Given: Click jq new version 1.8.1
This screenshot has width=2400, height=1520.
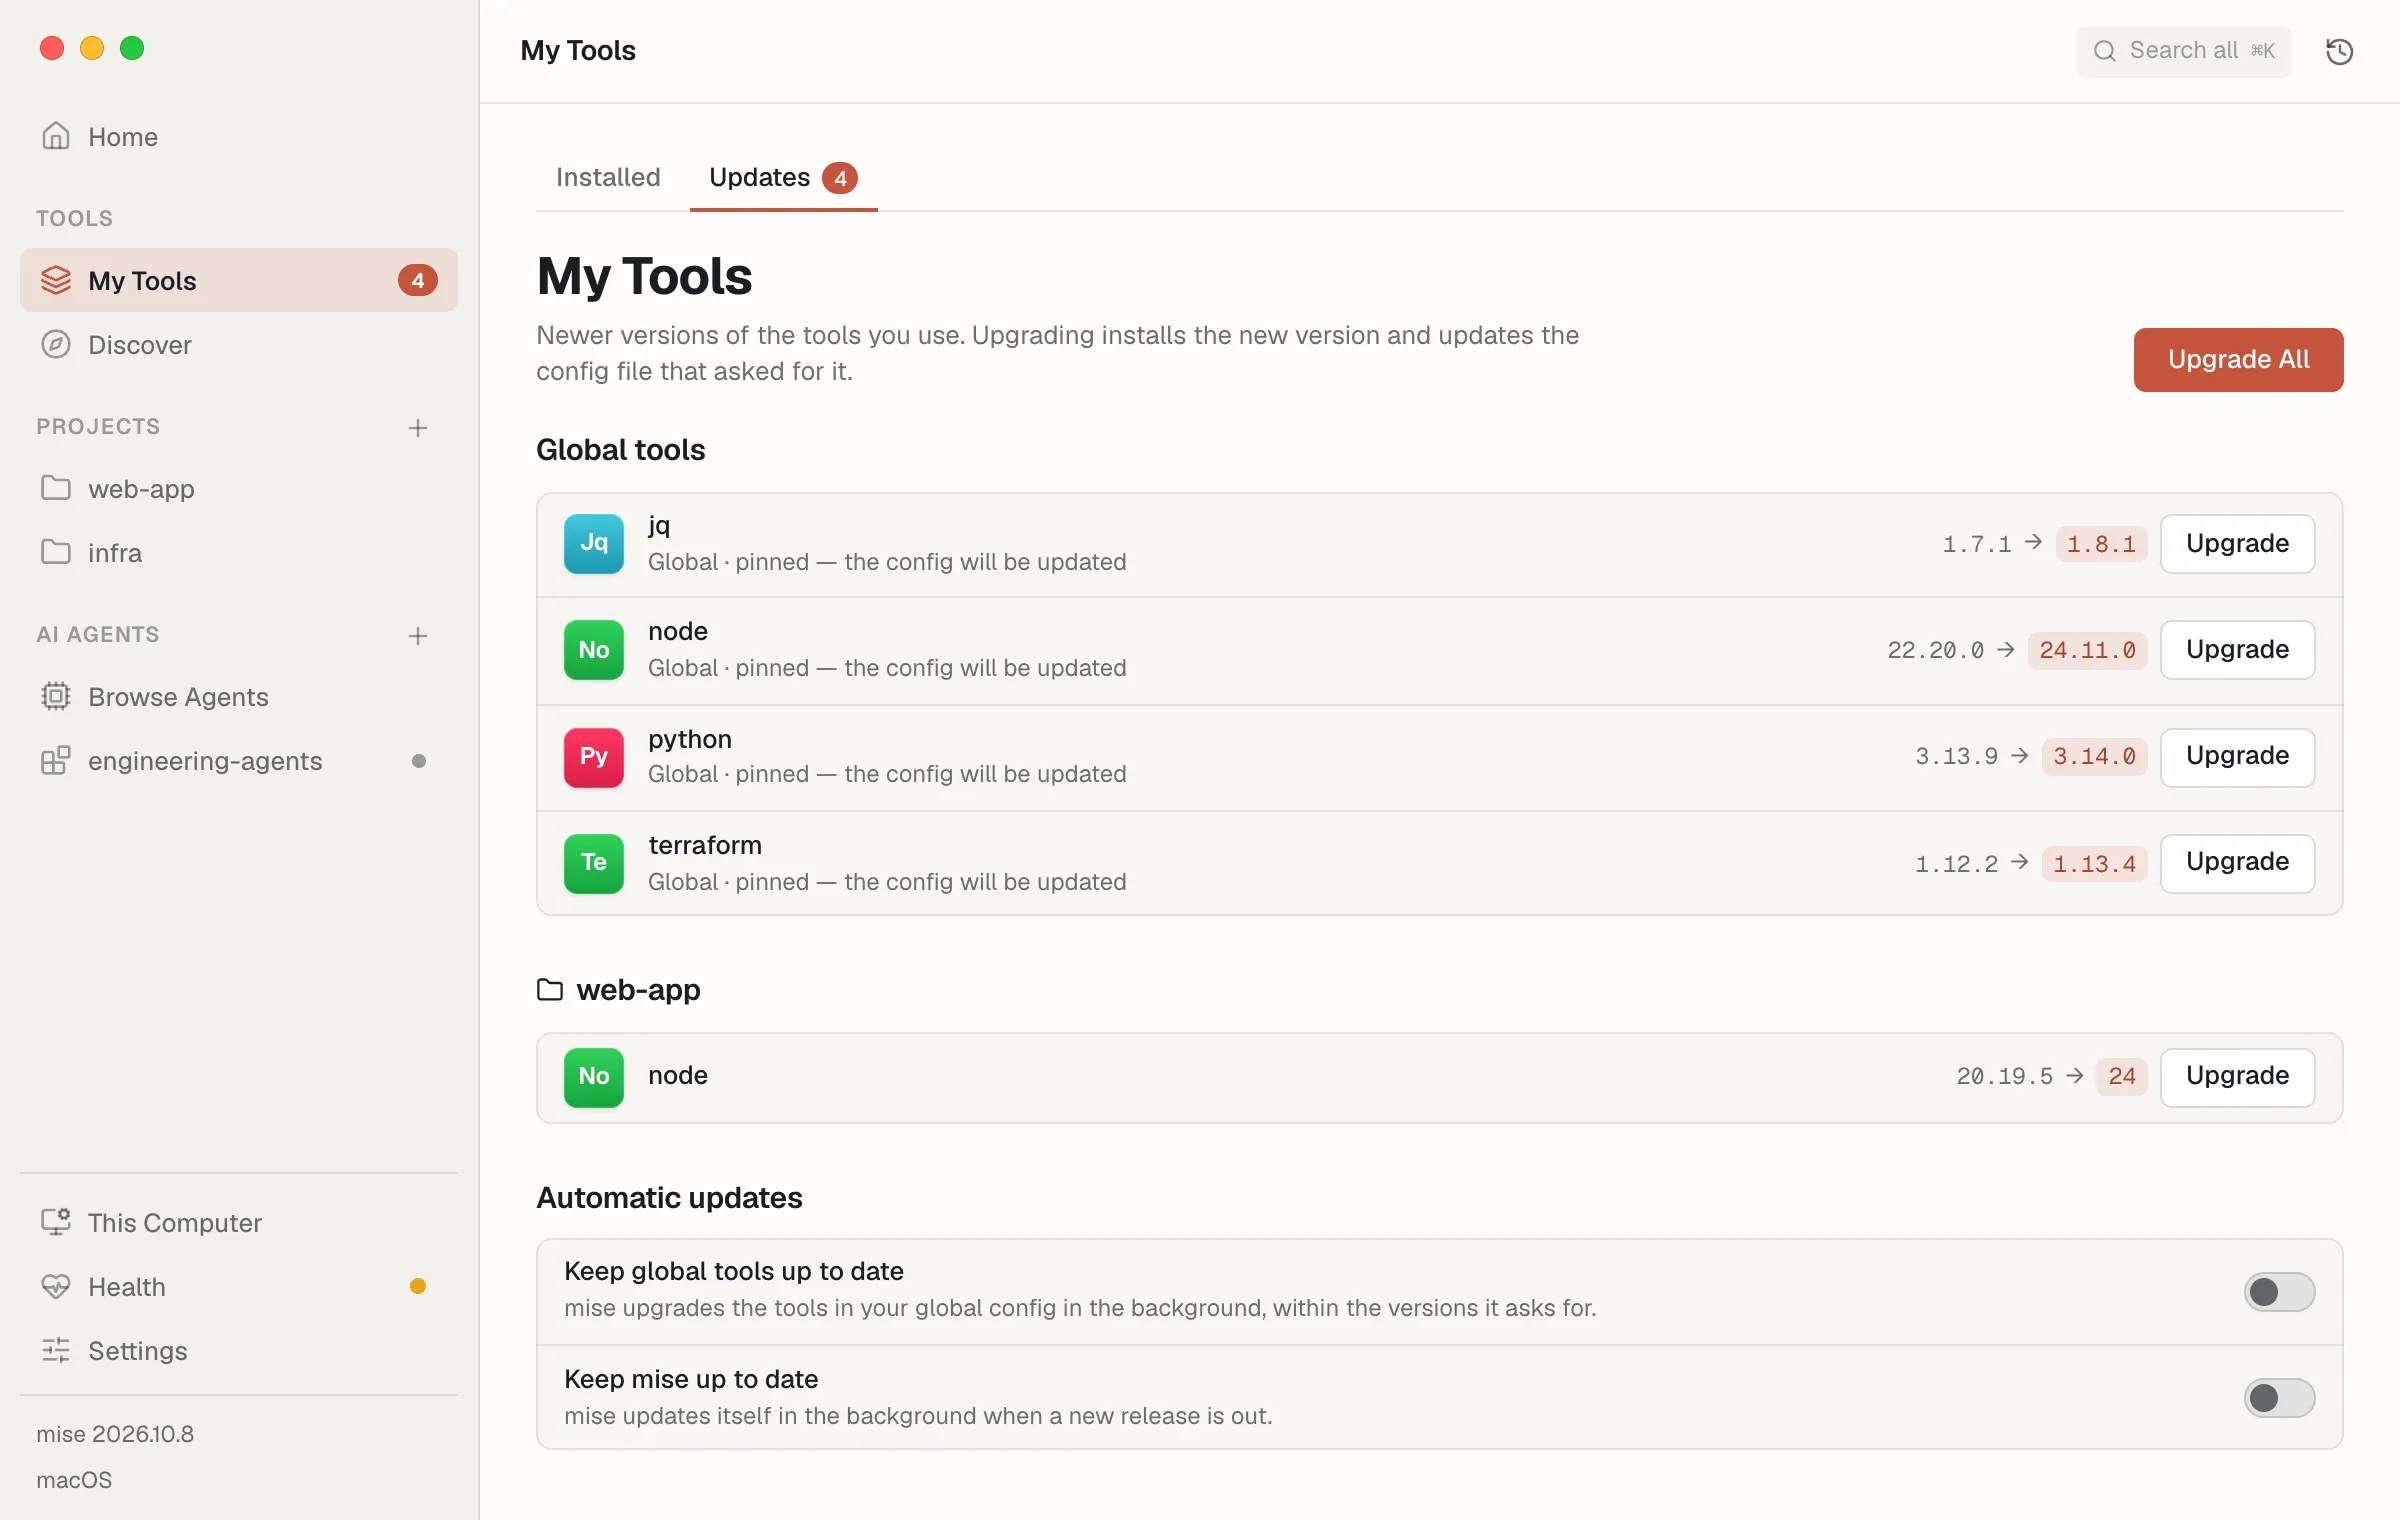Looking at the screenshot, I should pos(2101,544).
